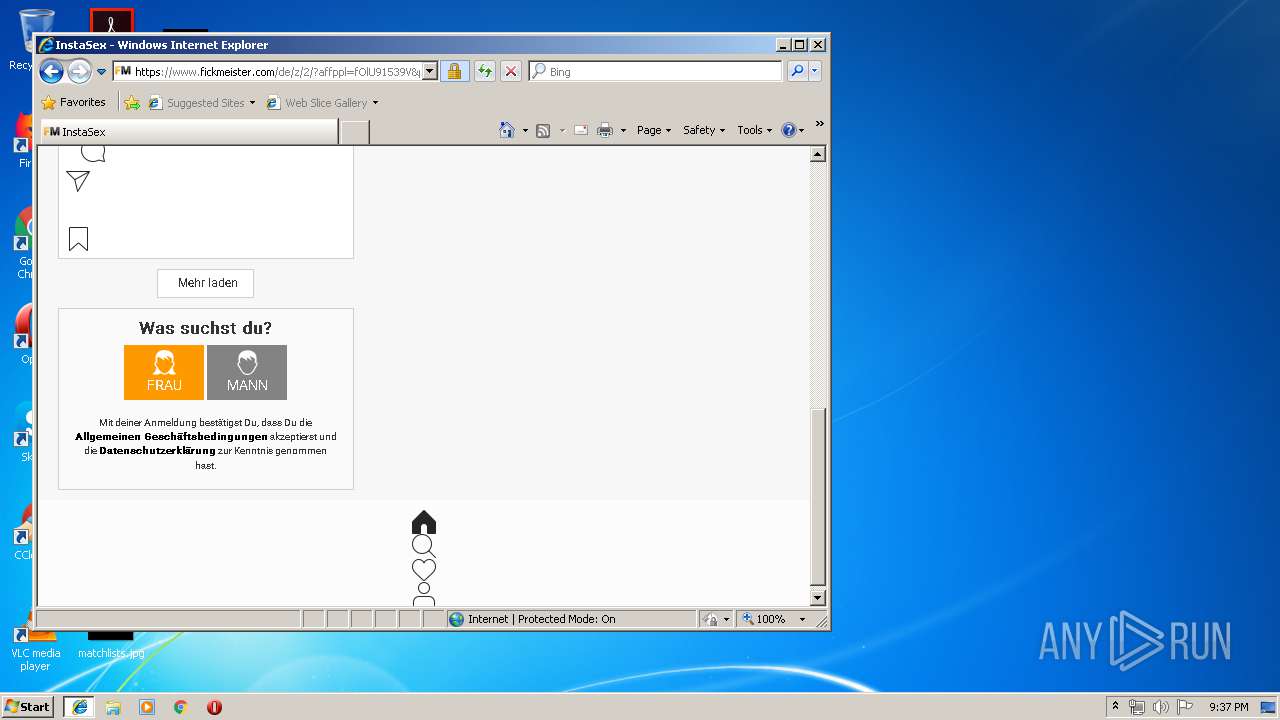Click the page's magnifier search icon
The height and width of the screenshot is (720, 1280).
[424, 546]
